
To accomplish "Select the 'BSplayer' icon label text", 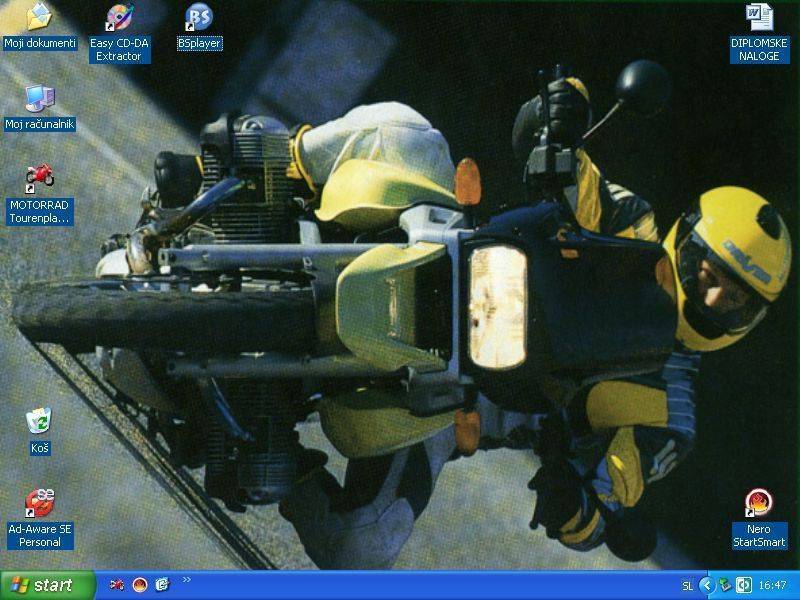I will click(199, 43).
